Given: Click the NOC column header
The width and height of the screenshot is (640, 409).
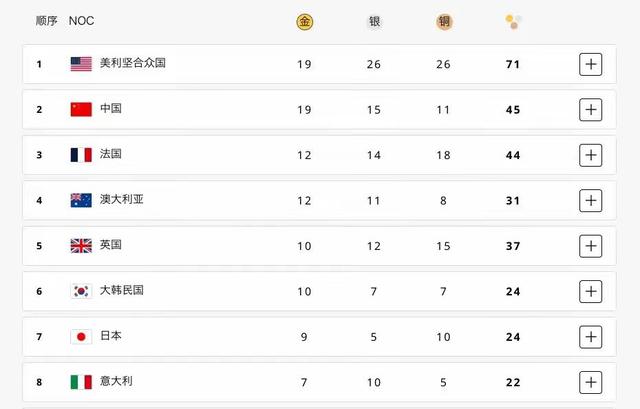Looking at the screenshot, I should click(82, 21).
